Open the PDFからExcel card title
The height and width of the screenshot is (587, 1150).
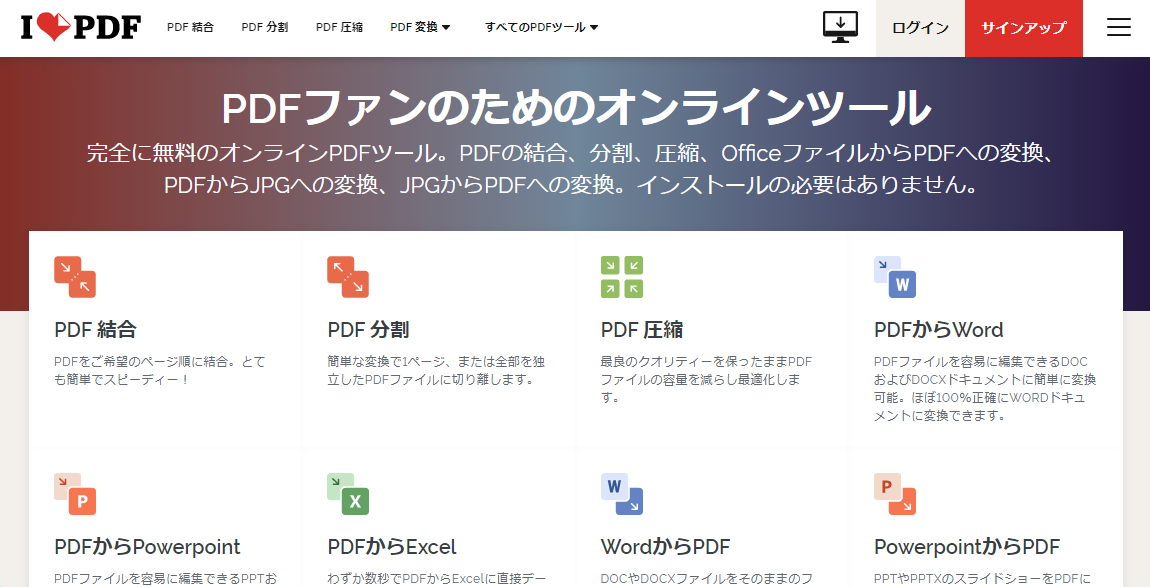[x=392, y=547]
